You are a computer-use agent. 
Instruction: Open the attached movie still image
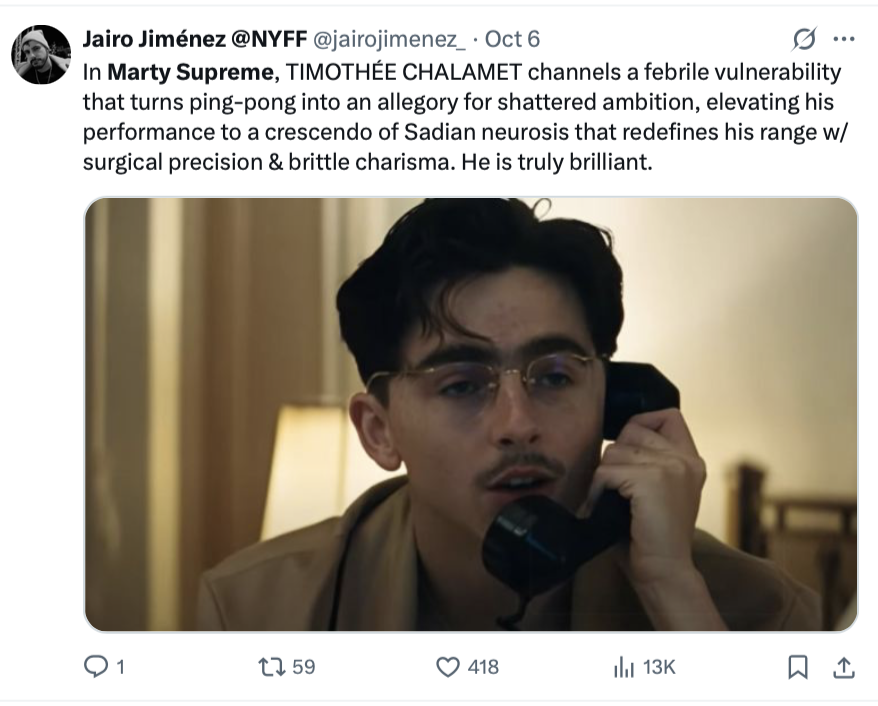click(470, 414)
